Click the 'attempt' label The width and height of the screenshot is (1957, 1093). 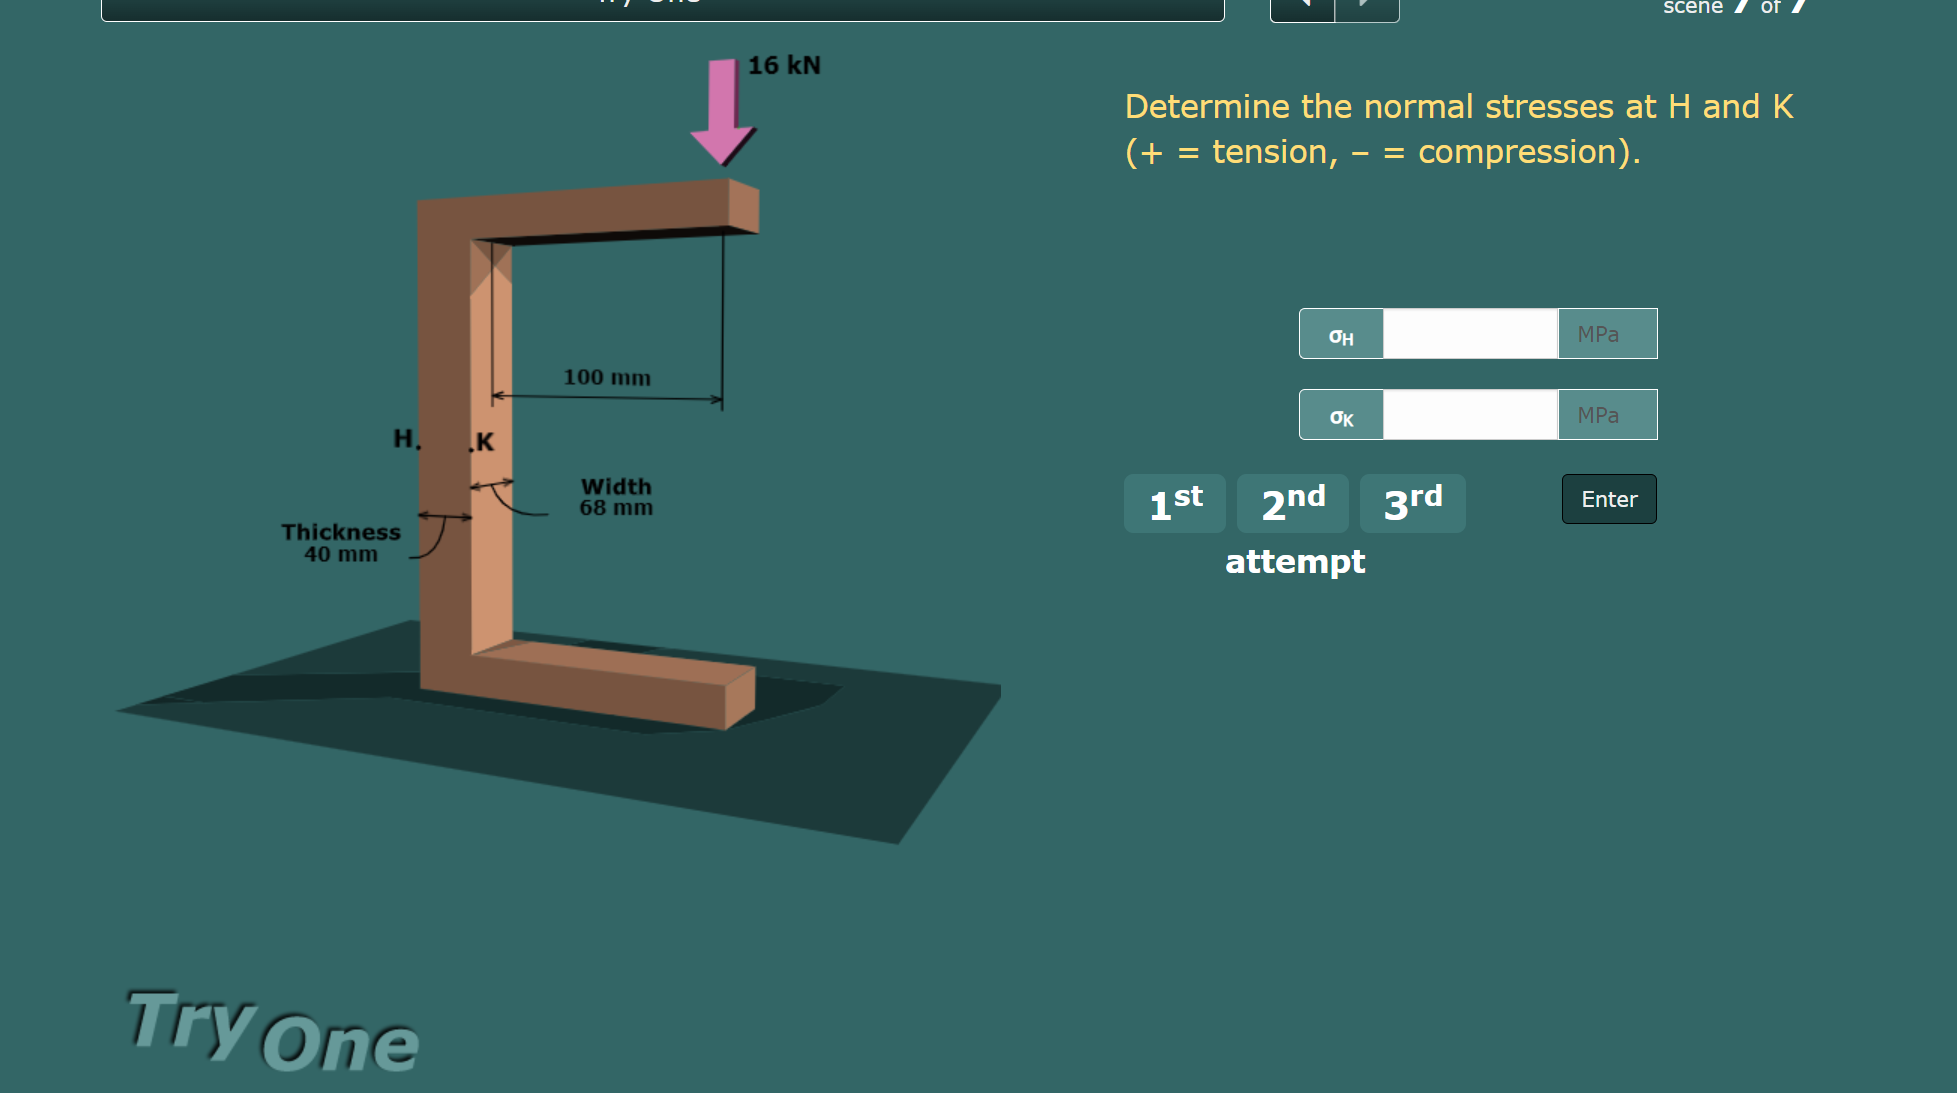pyautogui.click(x=1295, y=562)
